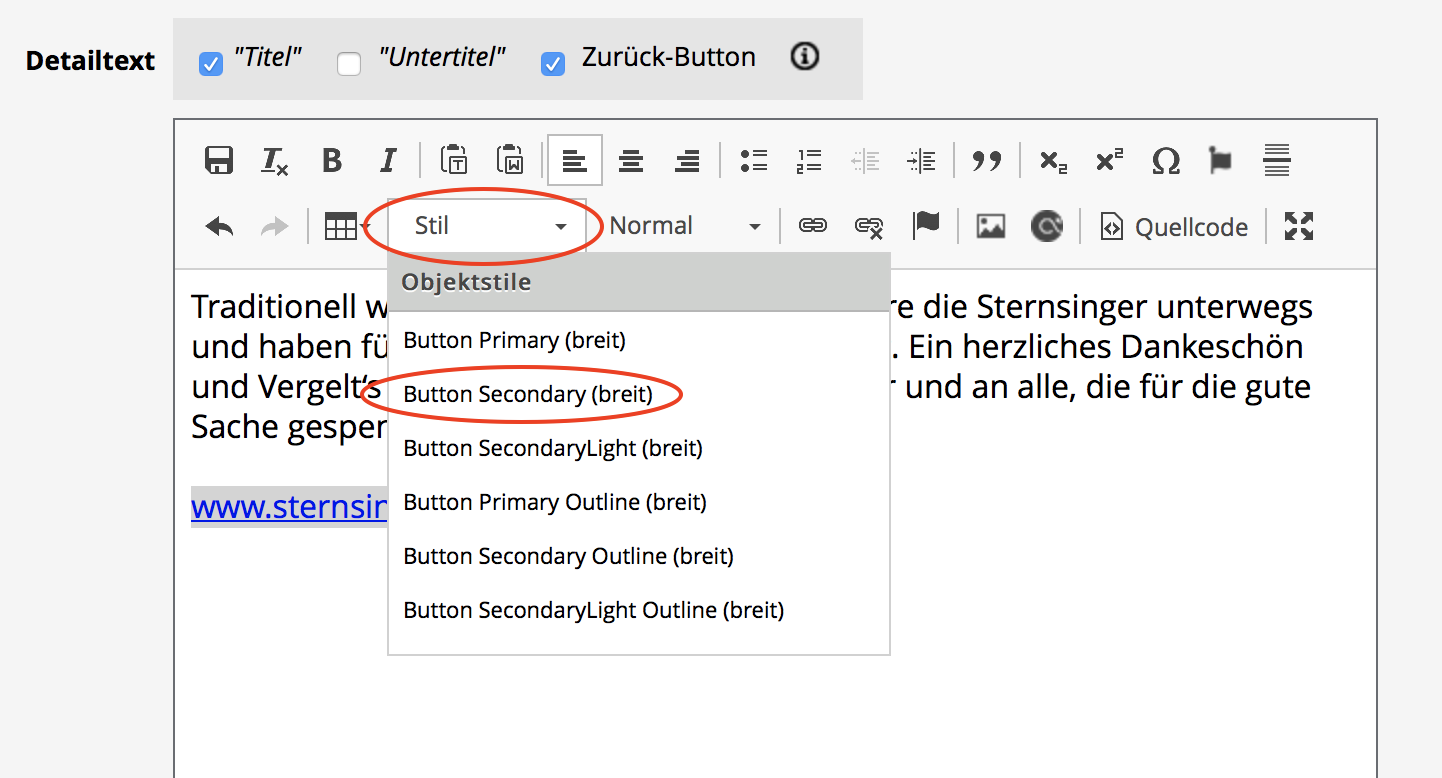Image resolution: width=1442 pixels, height=778 pixels.
Task: Insert special character with Omega icon
Action: 1165,161
